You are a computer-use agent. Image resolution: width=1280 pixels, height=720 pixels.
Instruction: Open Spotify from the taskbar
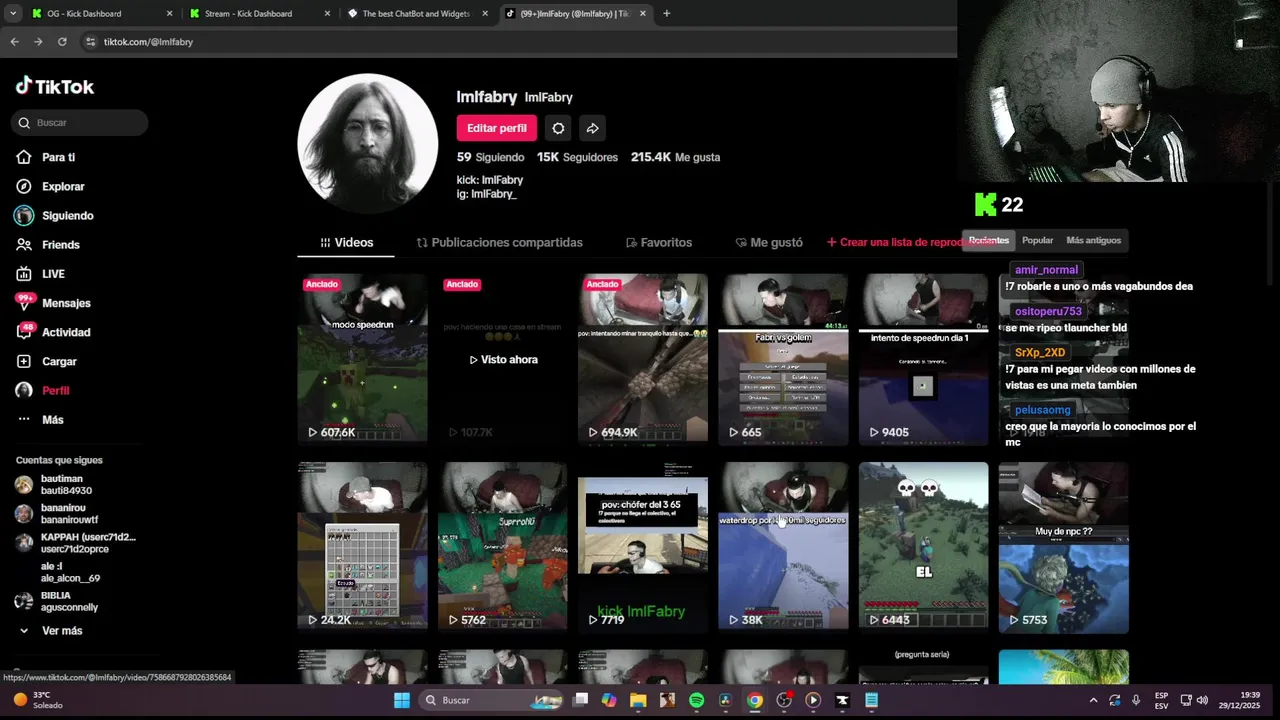(696, 700)
